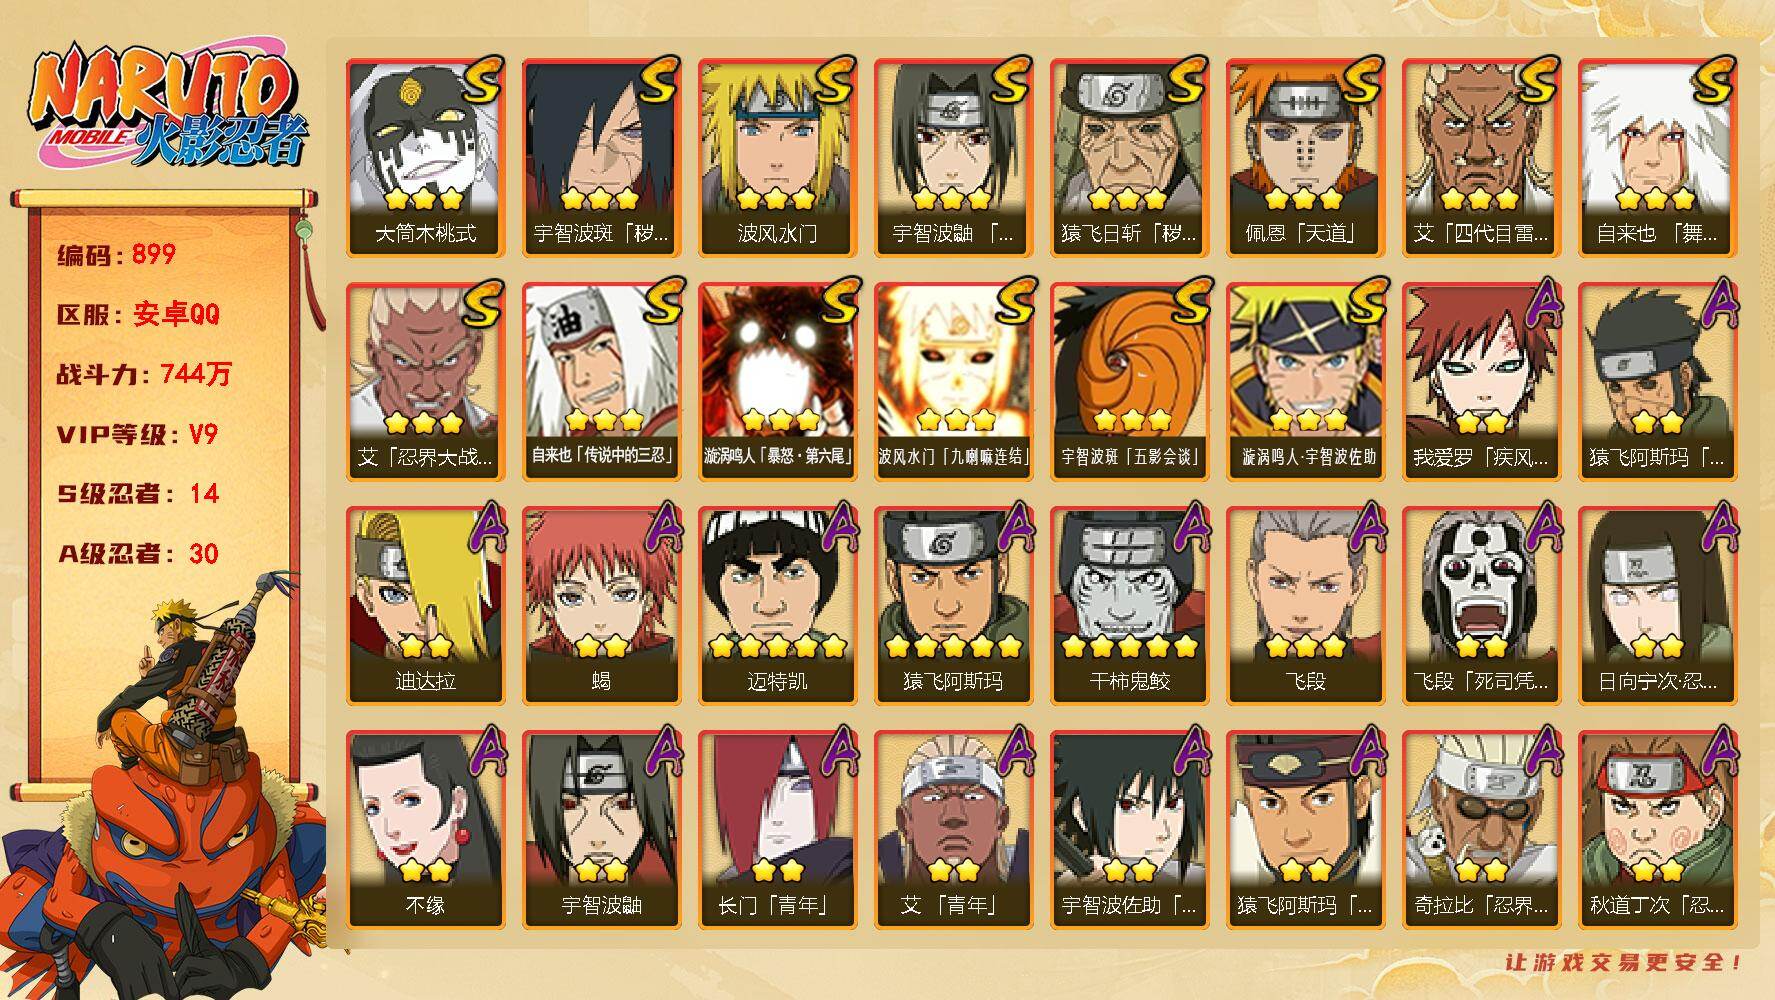Open the 迪达拉 A-rank ninja card
The width and height of the screenshot is (1775, 1000).
tap(425, 606)
